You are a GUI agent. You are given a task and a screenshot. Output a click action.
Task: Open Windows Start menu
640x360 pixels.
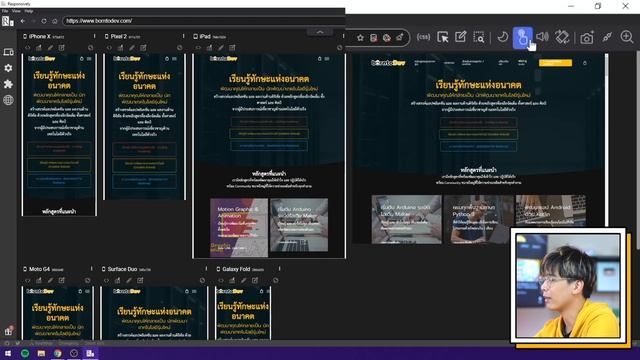[8, 353]
